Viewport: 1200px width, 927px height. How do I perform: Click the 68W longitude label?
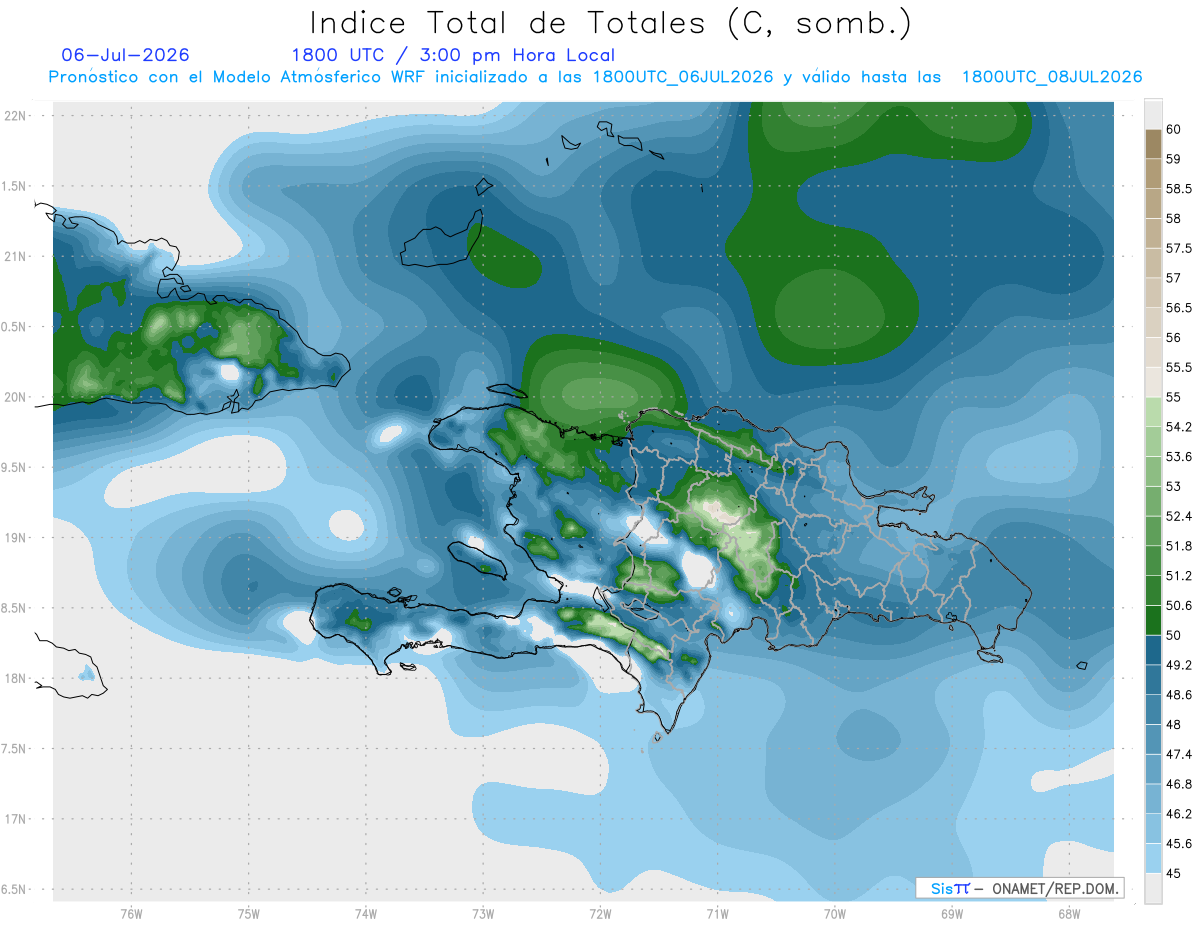[1069, 914]
